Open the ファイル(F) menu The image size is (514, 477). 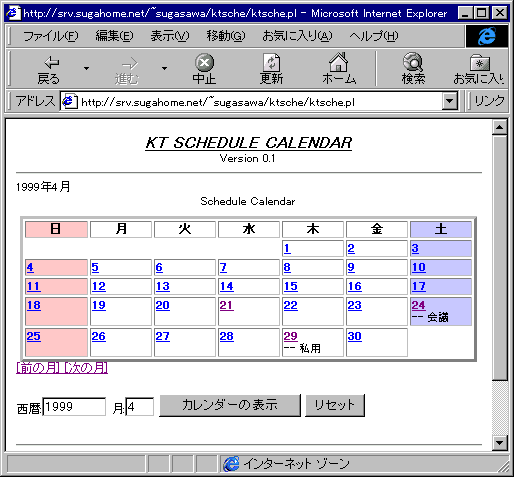pyautogui.click(x=51, y=36)
